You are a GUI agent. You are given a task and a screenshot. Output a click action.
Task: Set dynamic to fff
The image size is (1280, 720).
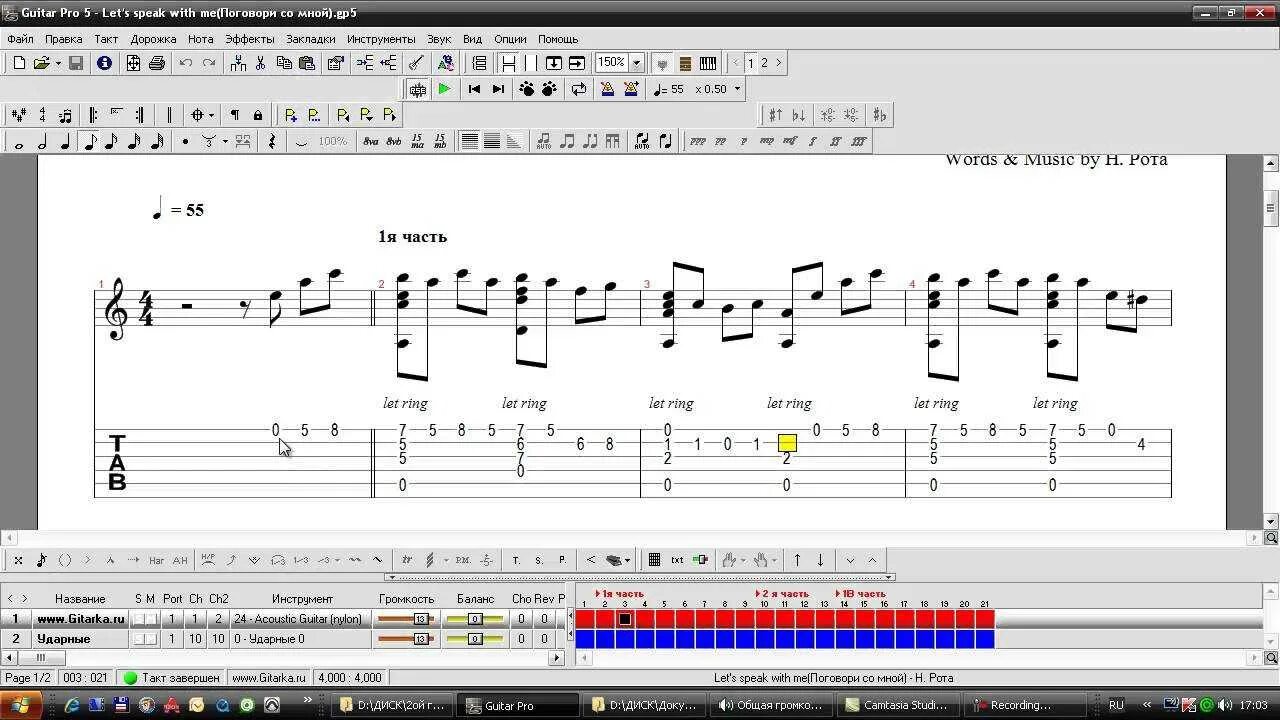(x=859, y=142)
